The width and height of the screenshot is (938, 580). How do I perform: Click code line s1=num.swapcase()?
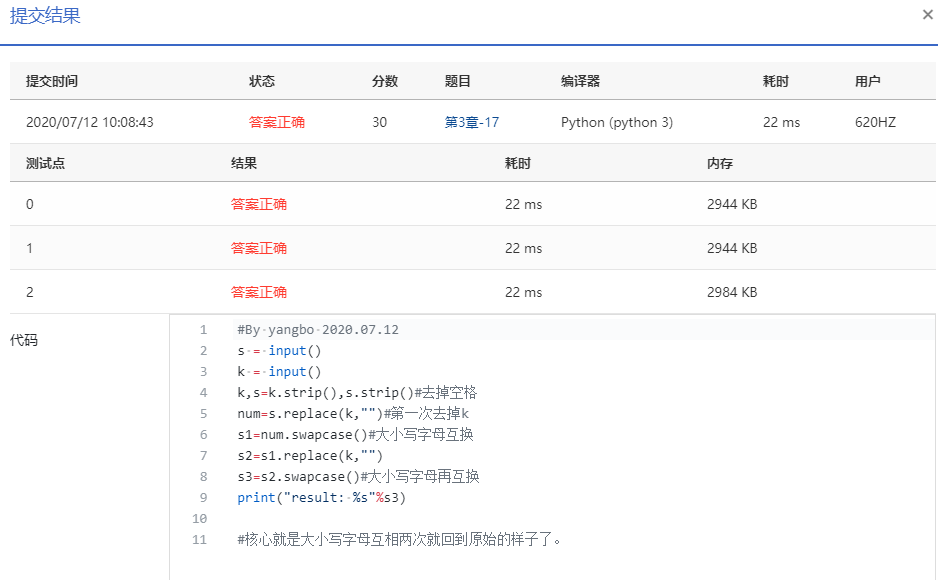click(355, 435)
